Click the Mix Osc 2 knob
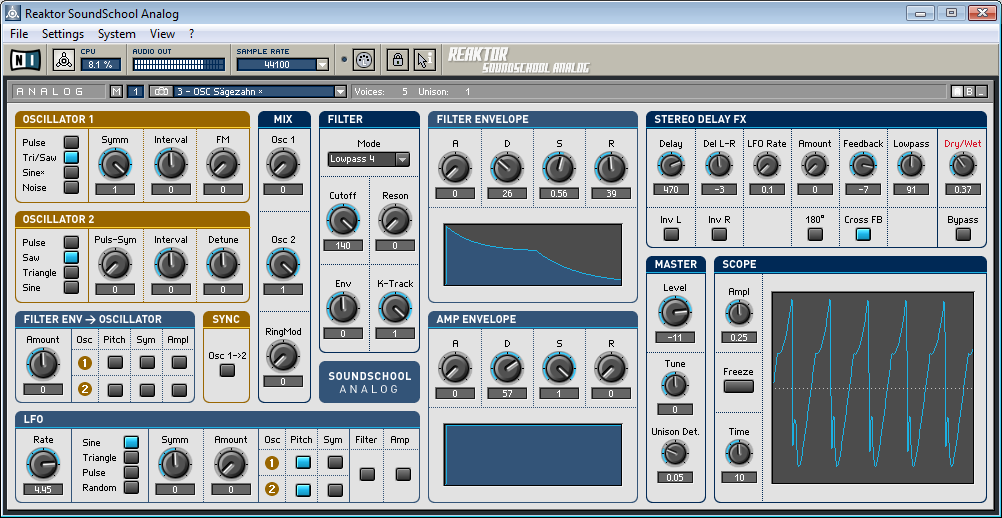Screen dimensions: 1002x518 pyautogui.click(x=283, y=264)
